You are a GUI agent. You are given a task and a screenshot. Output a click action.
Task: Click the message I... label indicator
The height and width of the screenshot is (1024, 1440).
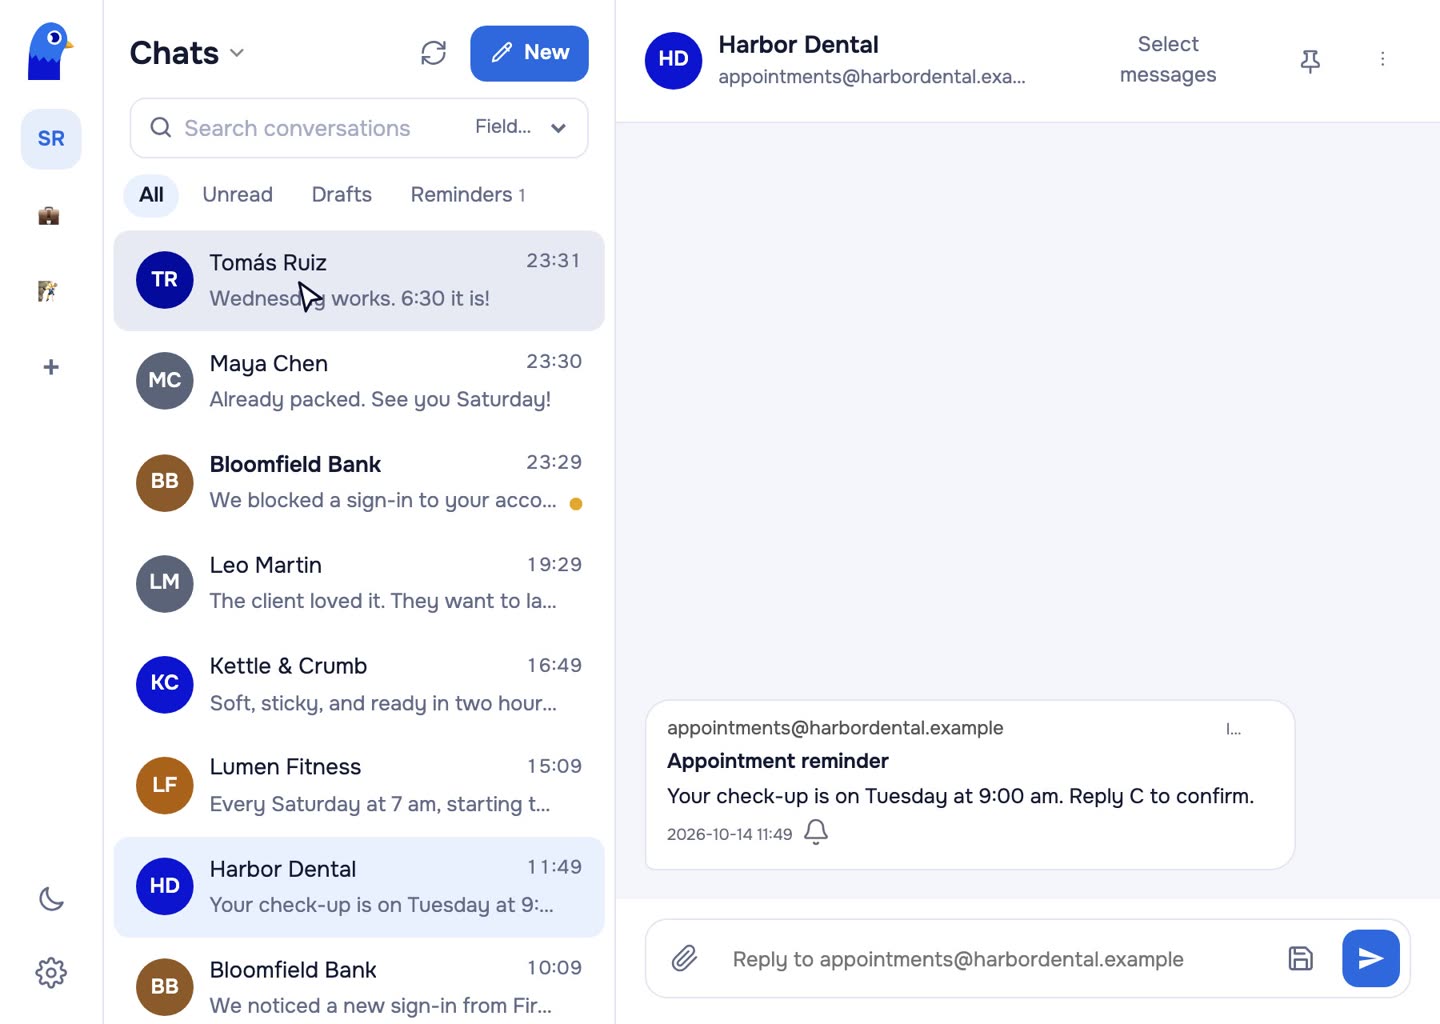tap(1233, 729)
